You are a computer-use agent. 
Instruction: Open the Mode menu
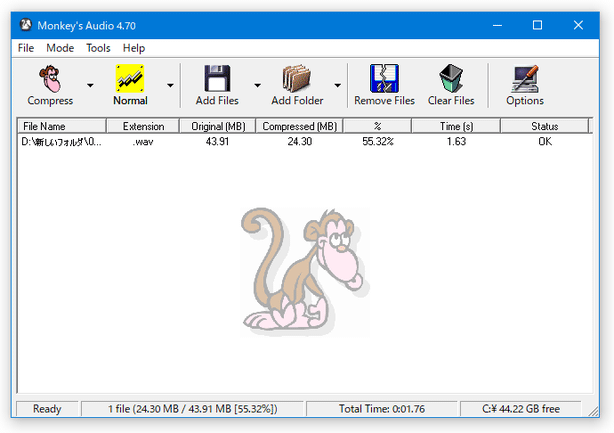(x=60, y=48)
